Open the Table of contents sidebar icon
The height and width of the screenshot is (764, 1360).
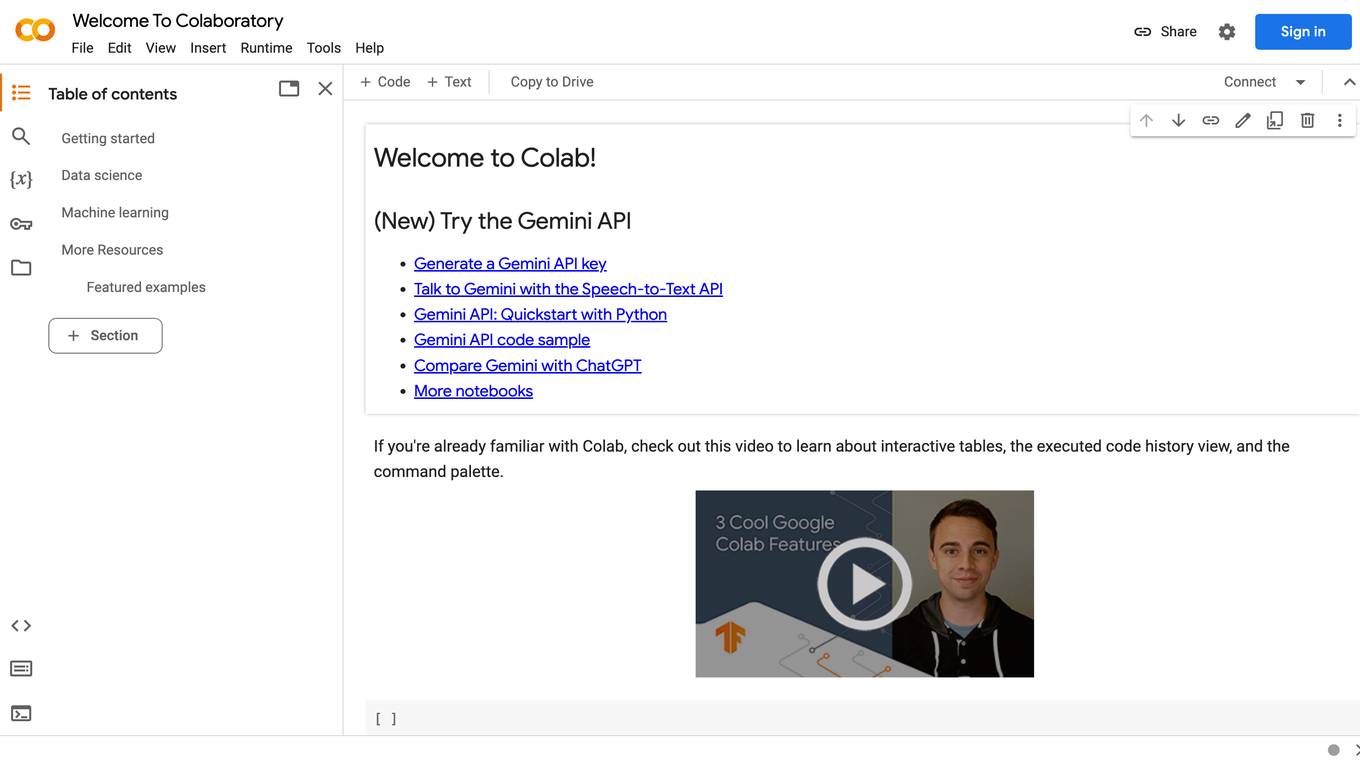pos(21,93)
